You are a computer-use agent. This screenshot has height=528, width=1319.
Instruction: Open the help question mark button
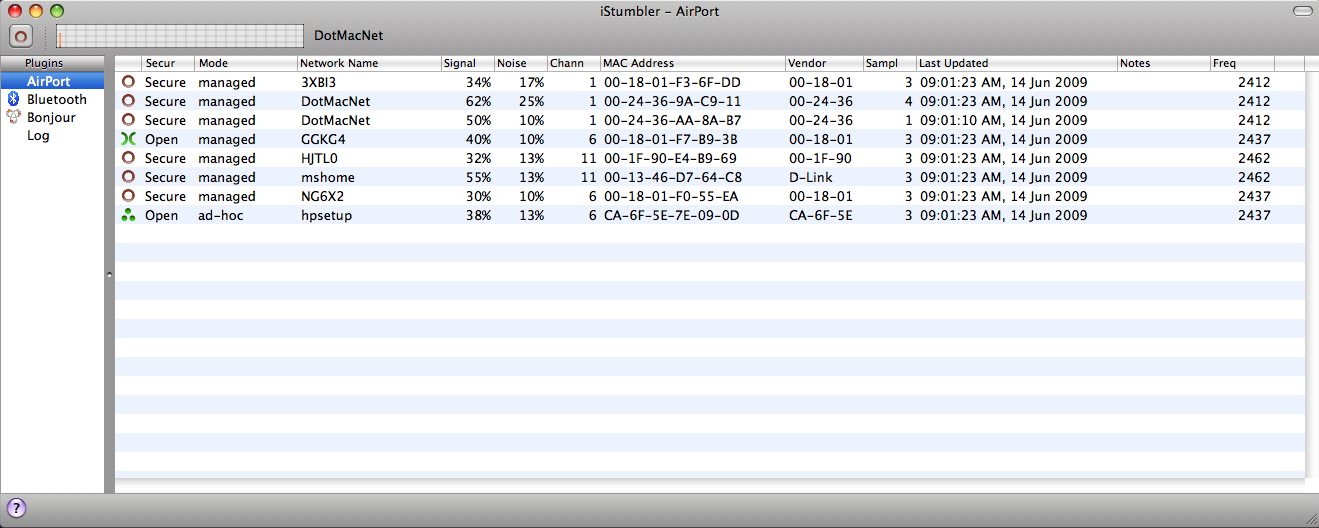click(17, 507)
